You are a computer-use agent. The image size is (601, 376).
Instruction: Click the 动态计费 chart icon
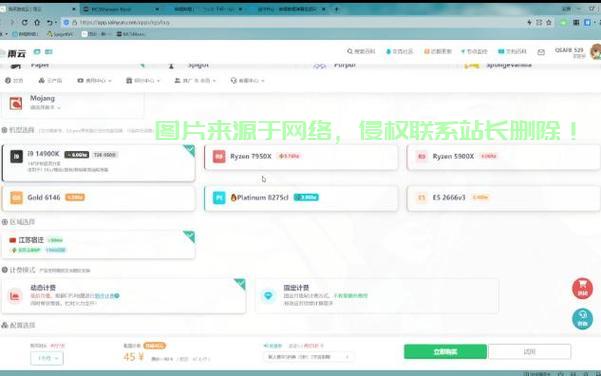coord(15,296)
